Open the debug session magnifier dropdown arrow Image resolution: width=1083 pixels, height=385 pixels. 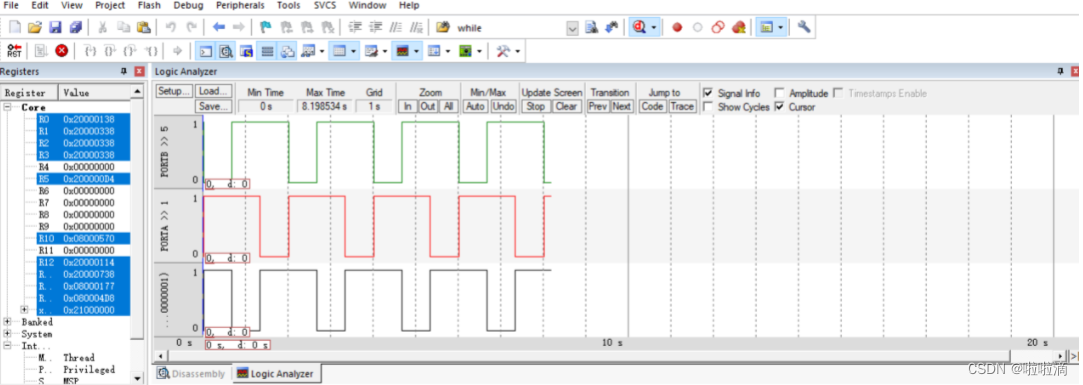(653, 28)
